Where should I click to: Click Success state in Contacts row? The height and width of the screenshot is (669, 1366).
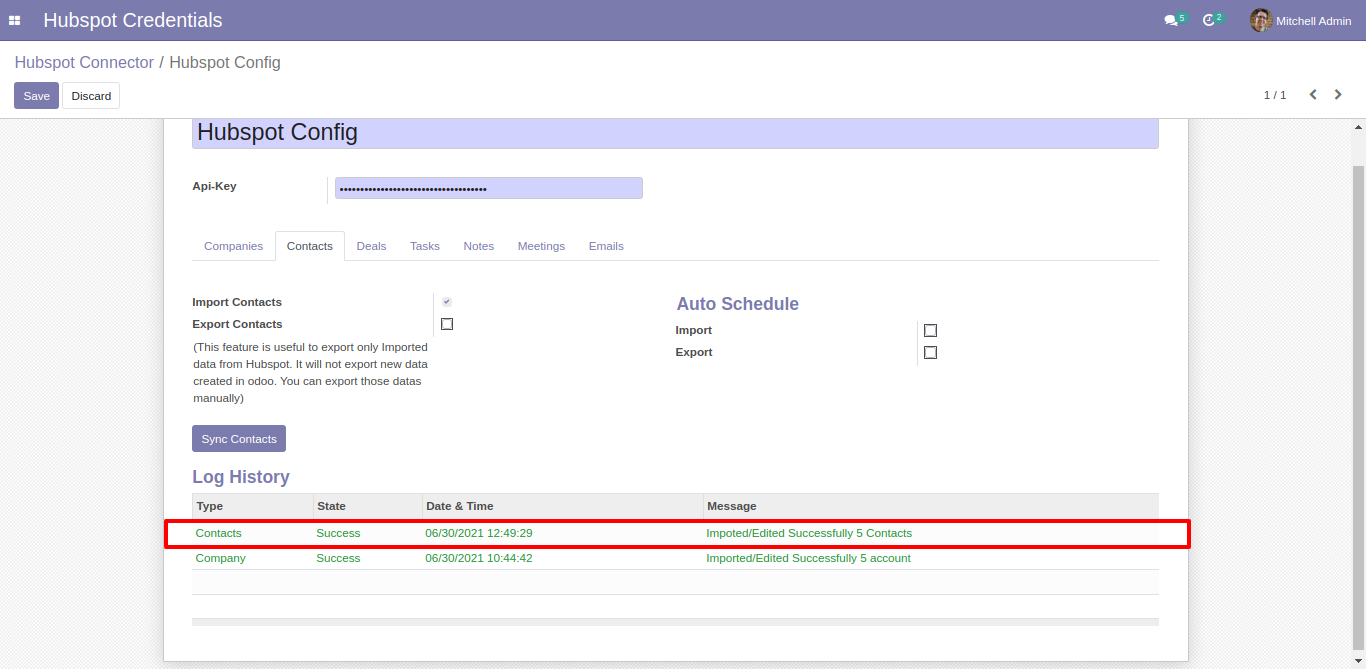click(338, 533)
